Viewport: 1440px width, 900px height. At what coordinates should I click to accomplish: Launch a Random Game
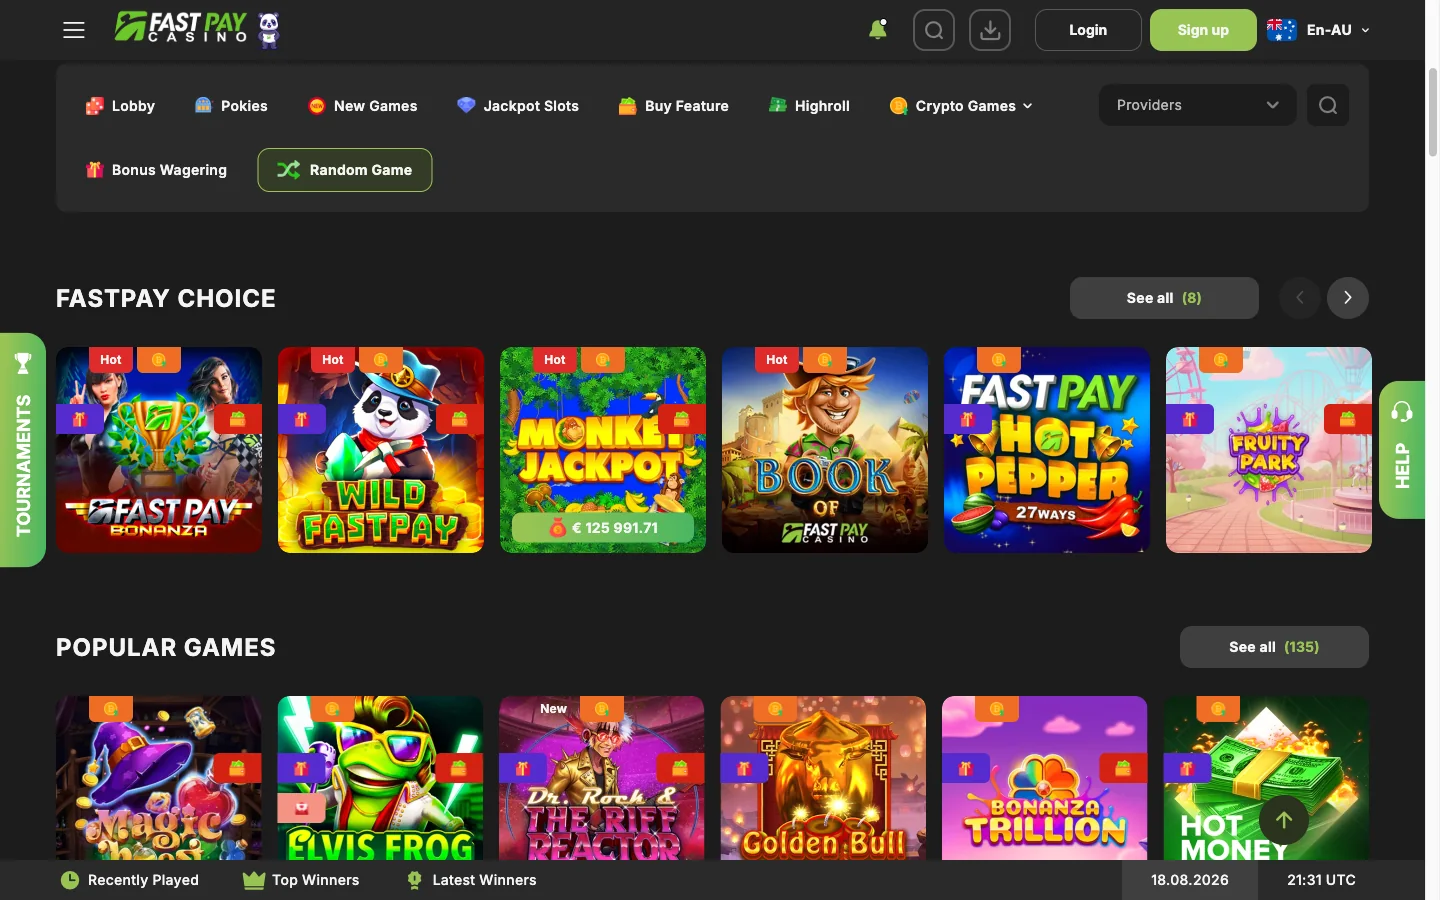[x=345, y=170]
